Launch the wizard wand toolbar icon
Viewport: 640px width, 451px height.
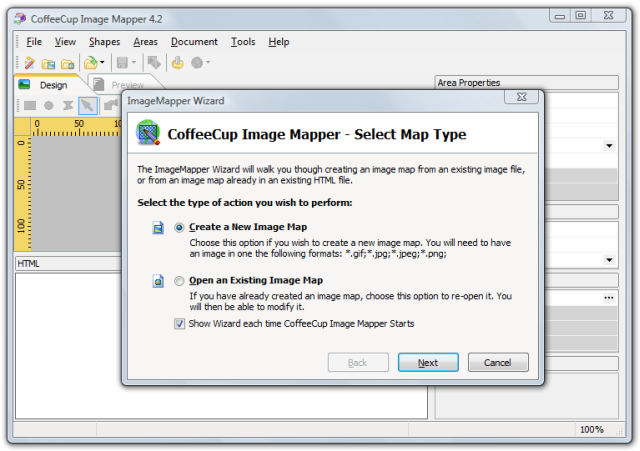[29, 63]
